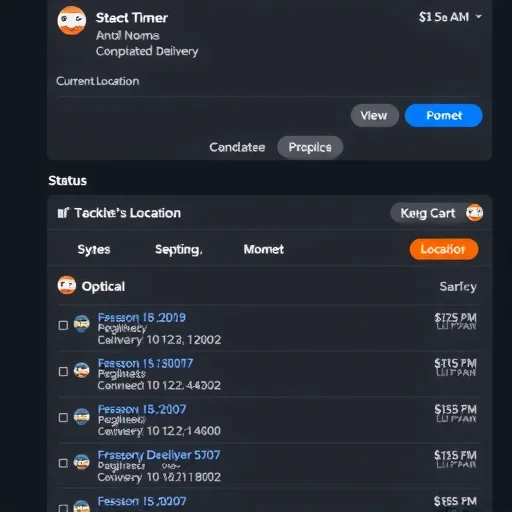Click the blue Pomet button
The image size is (512, 512).
[x=444, y=116]
